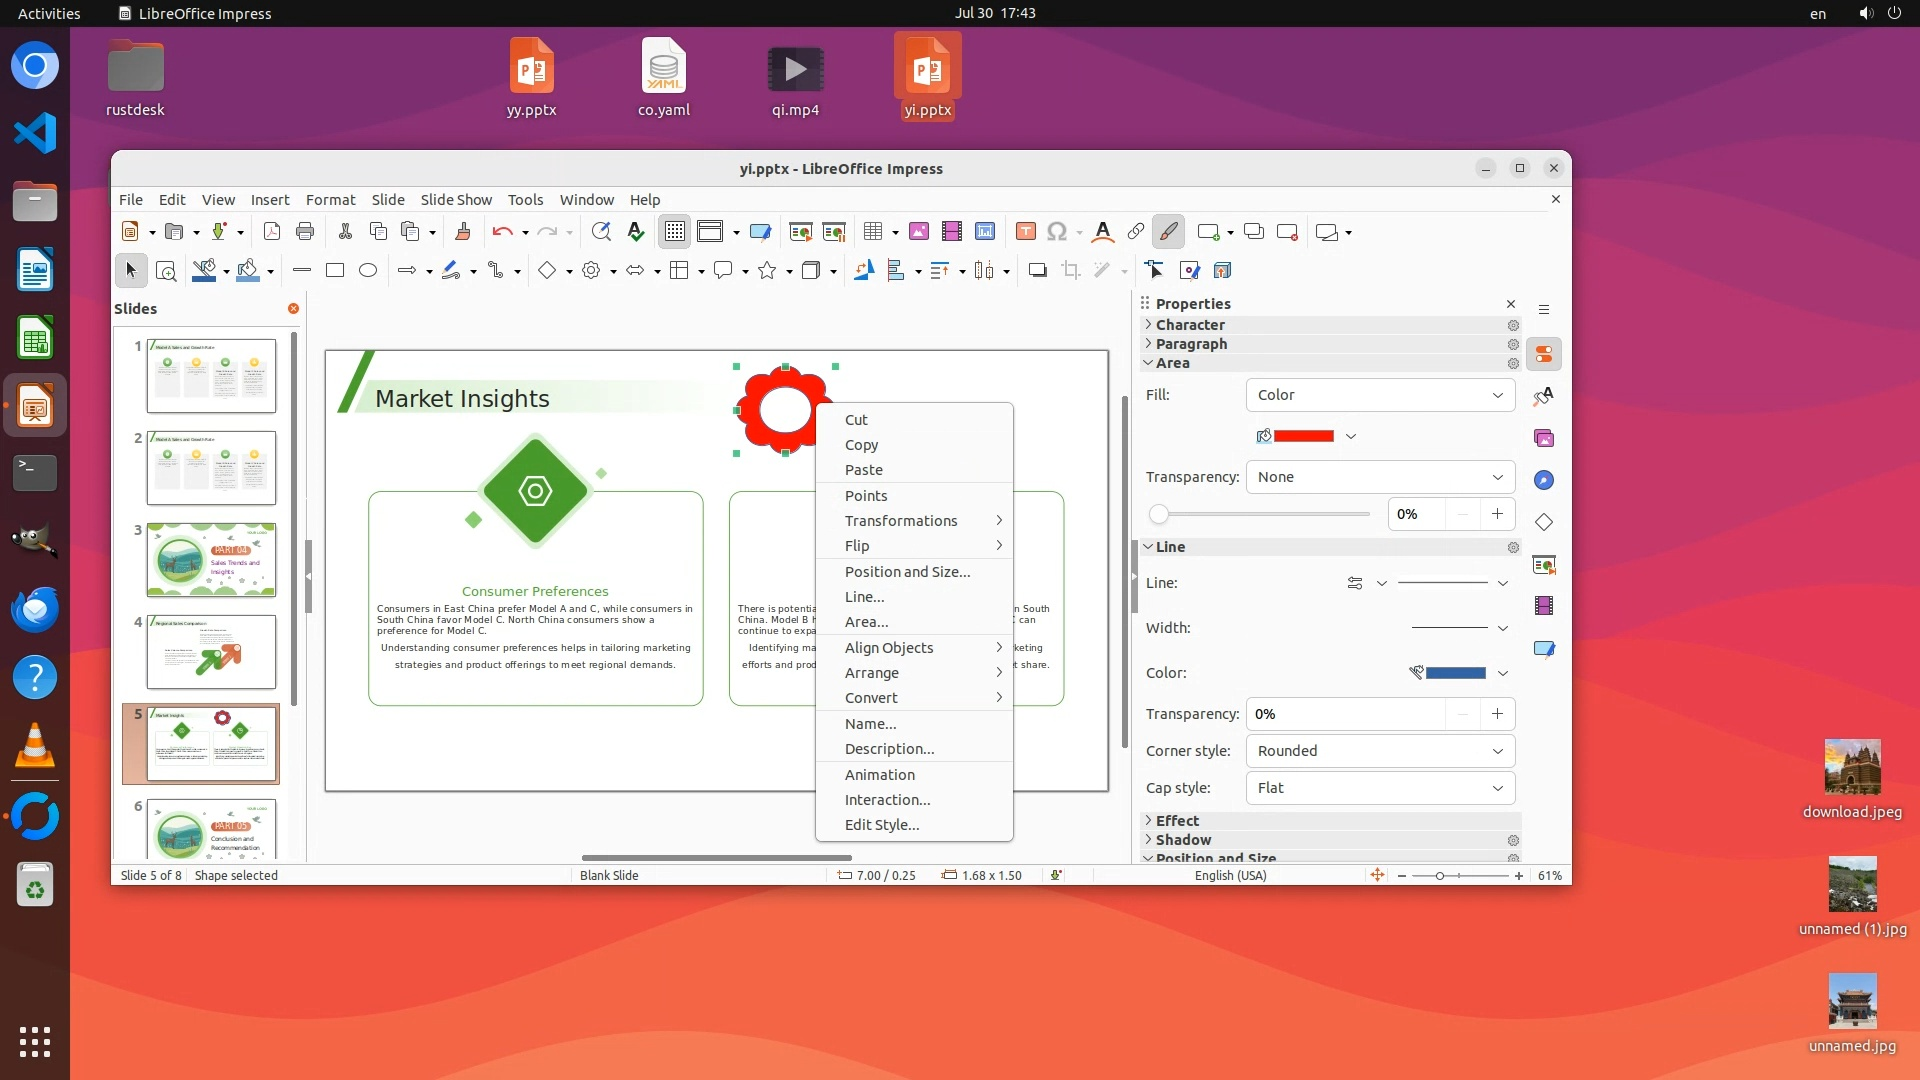The width and height of the screenshot is (1920, 1080).
Task: Toggle the Display Grid button
Action: (x=675, y=232)
